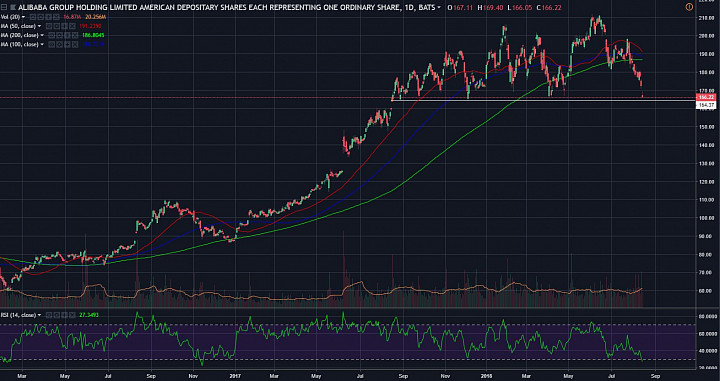The width and height of the screenshot is (720, 381).
Task: Open the MA (100, close) dropdown arrow
Action: (x=42, y=45)
